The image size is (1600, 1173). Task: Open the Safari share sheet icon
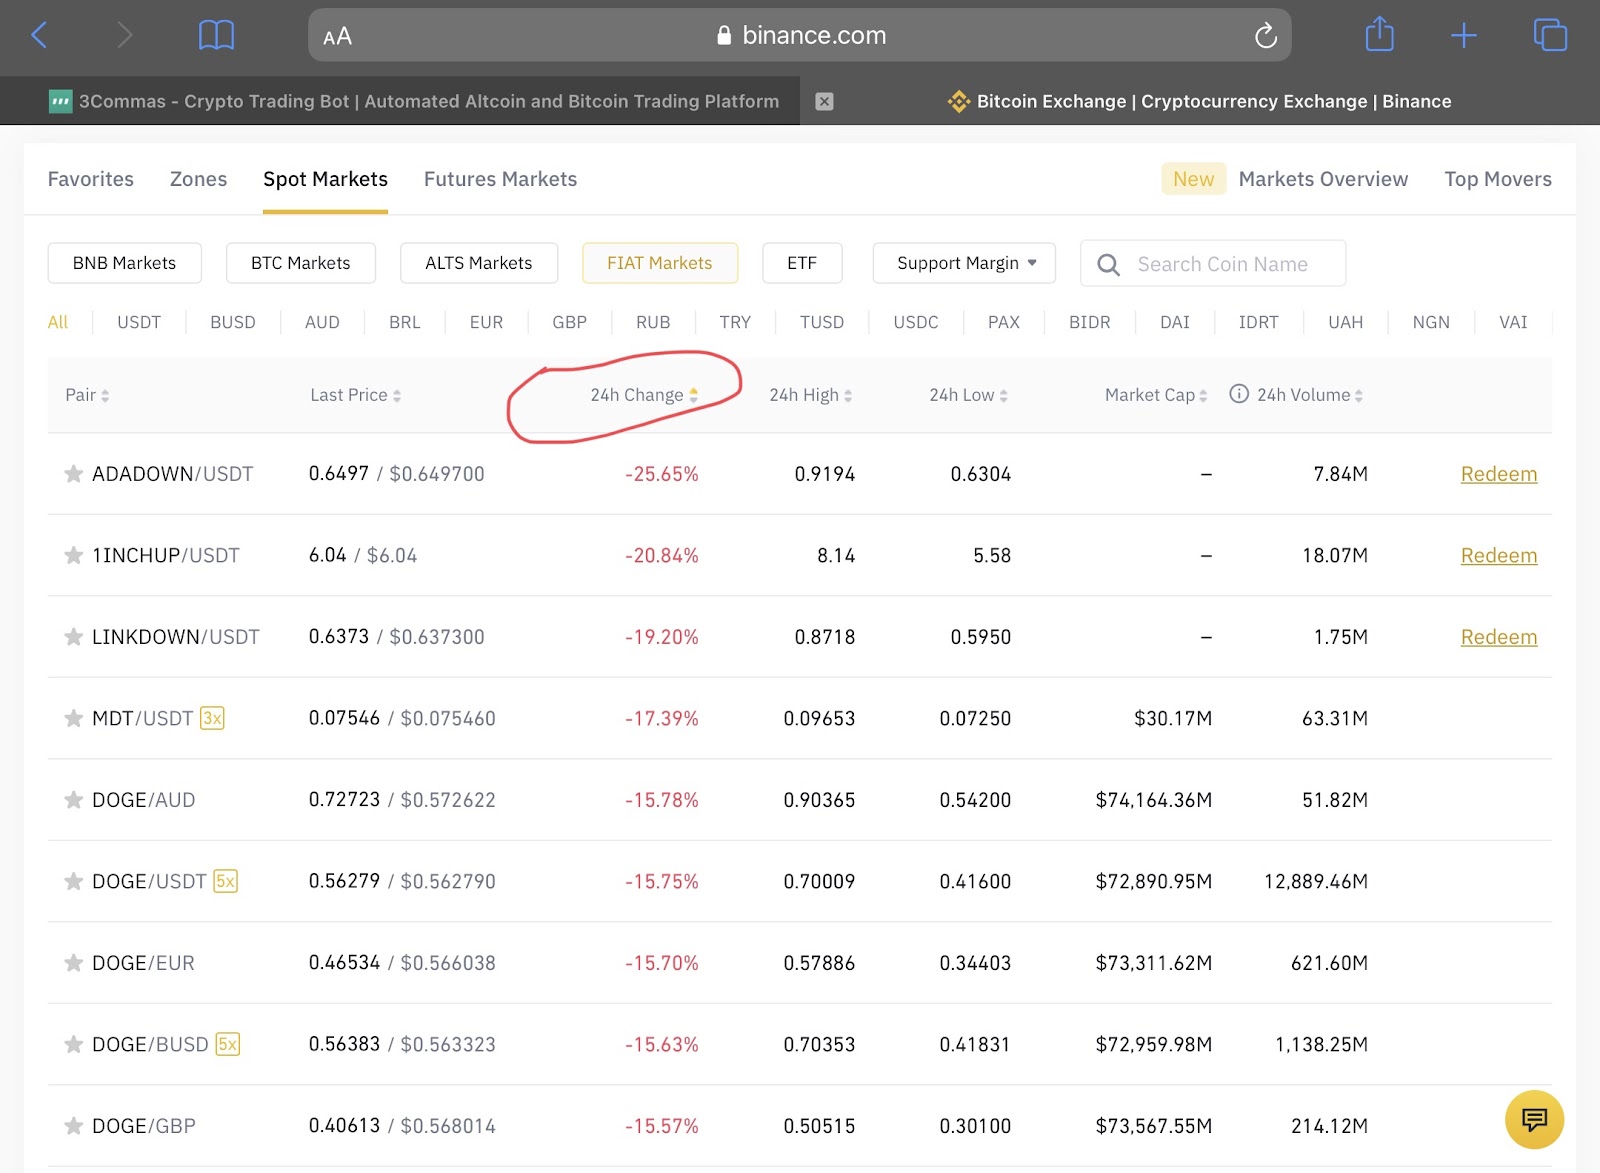[1379, 35]
